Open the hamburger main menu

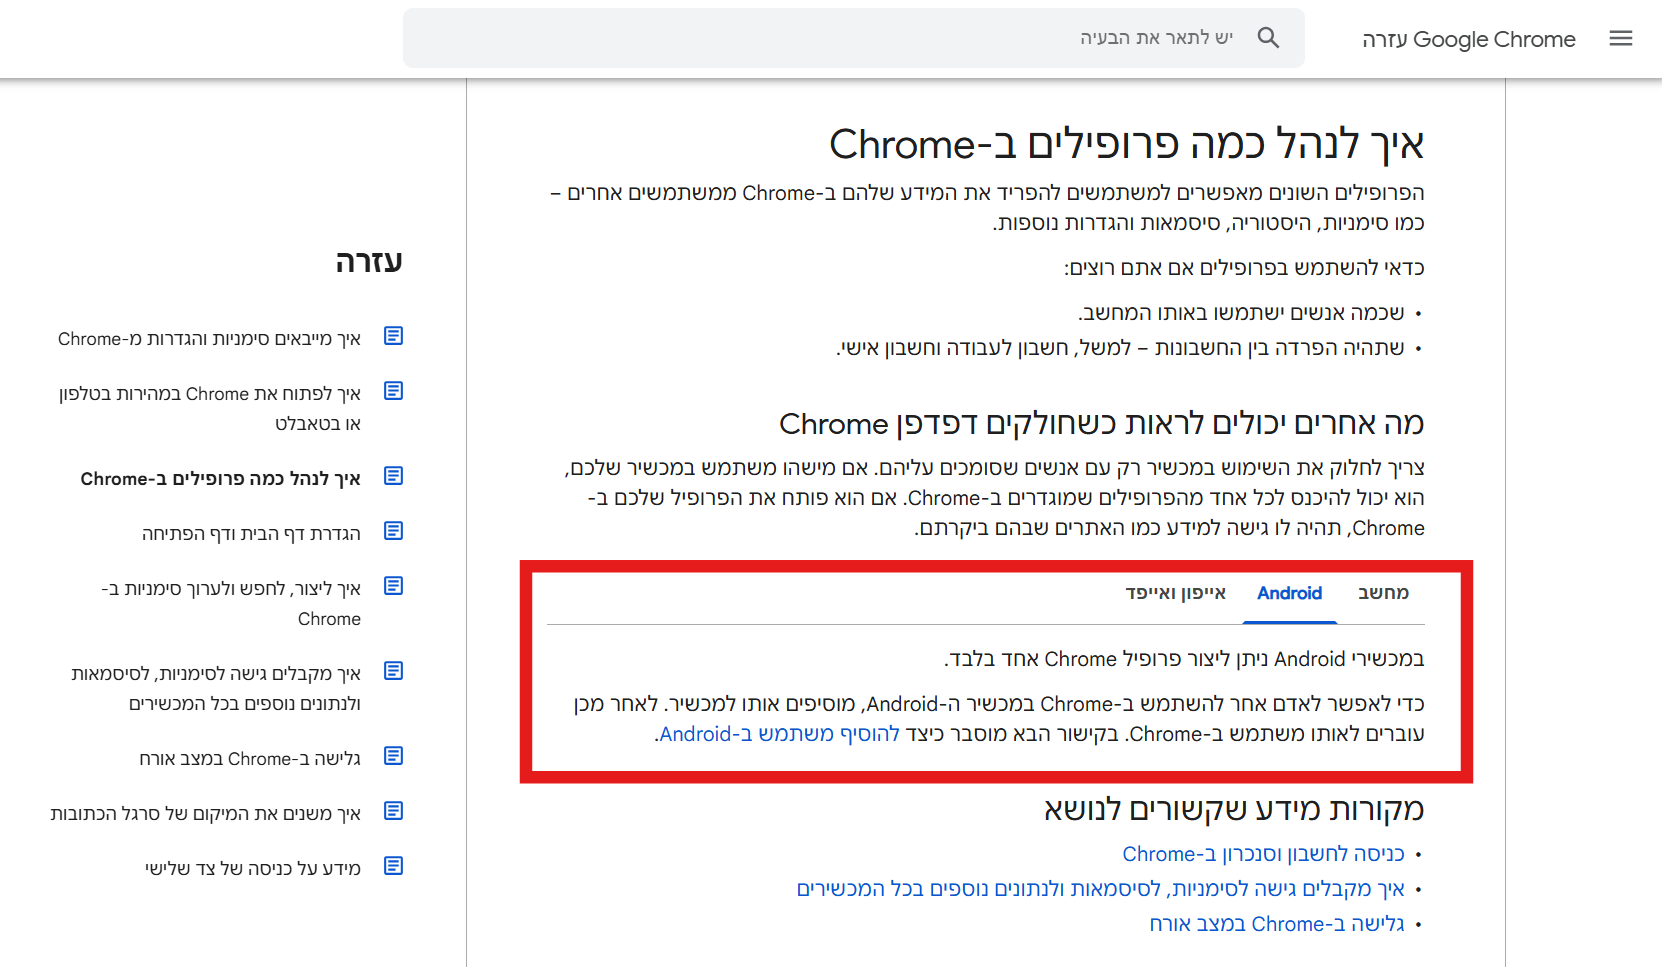1620,38
